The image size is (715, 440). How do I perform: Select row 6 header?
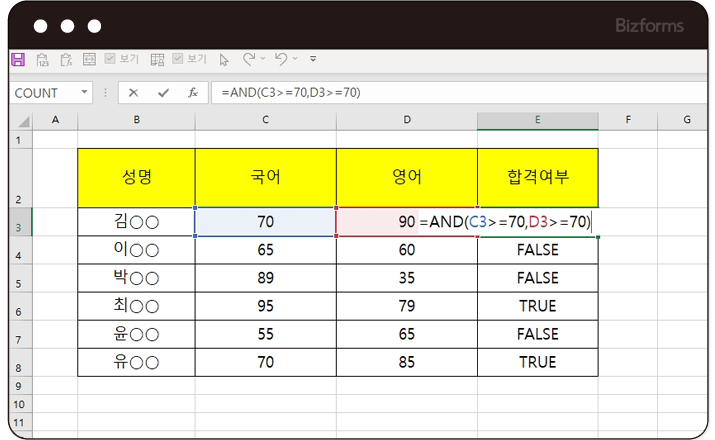point(18,306)
